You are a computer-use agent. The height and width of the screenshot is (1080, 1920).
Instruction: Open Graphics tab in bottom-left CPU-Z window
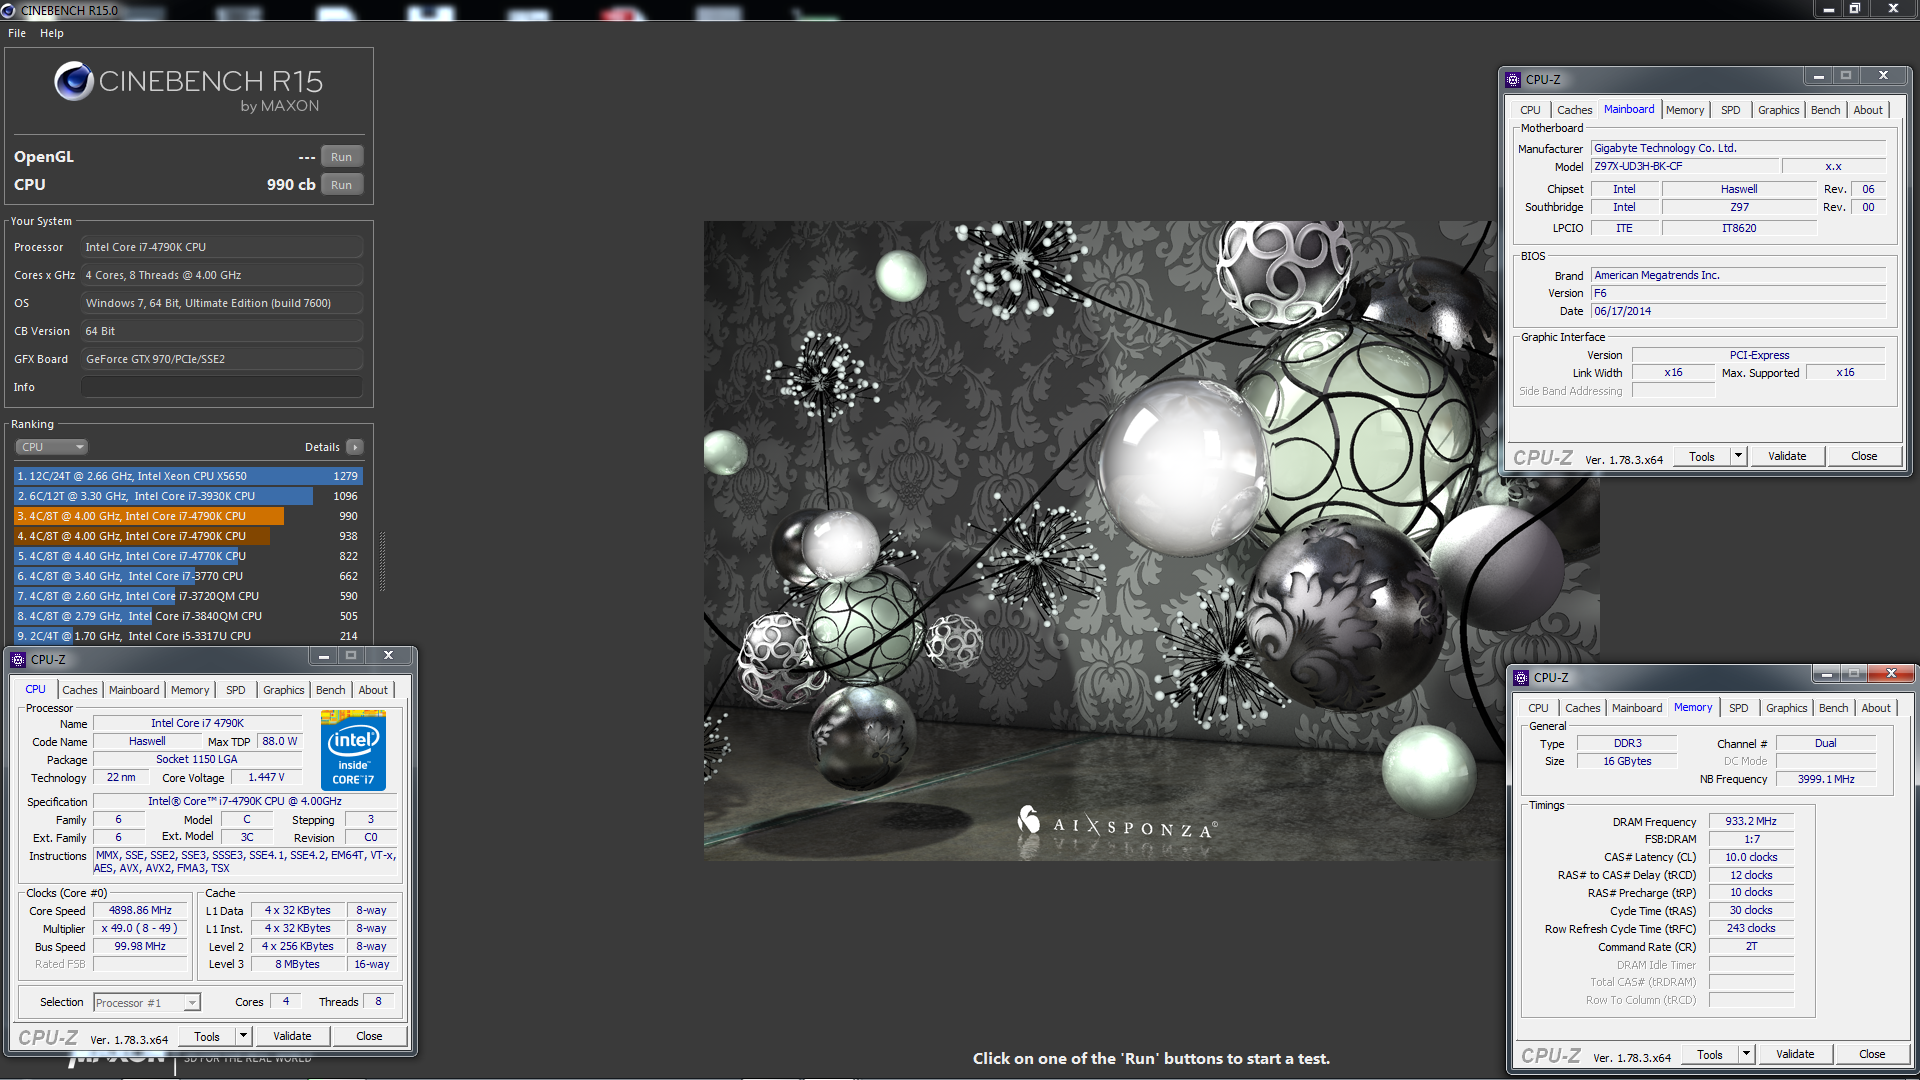[284, 690]
